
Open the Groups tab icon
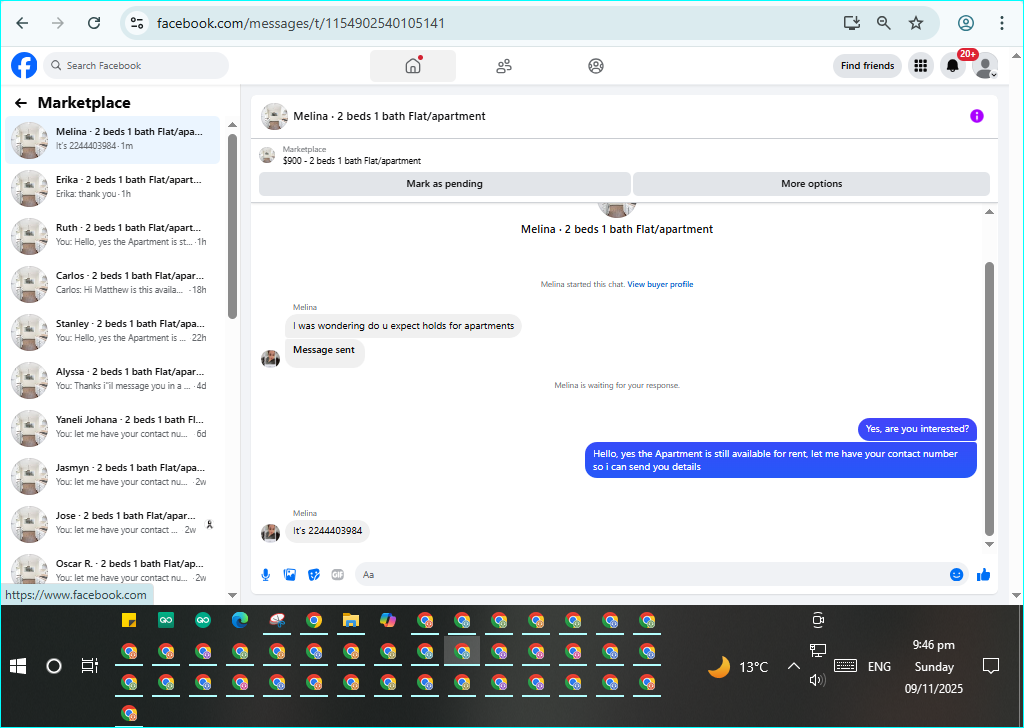596,66
